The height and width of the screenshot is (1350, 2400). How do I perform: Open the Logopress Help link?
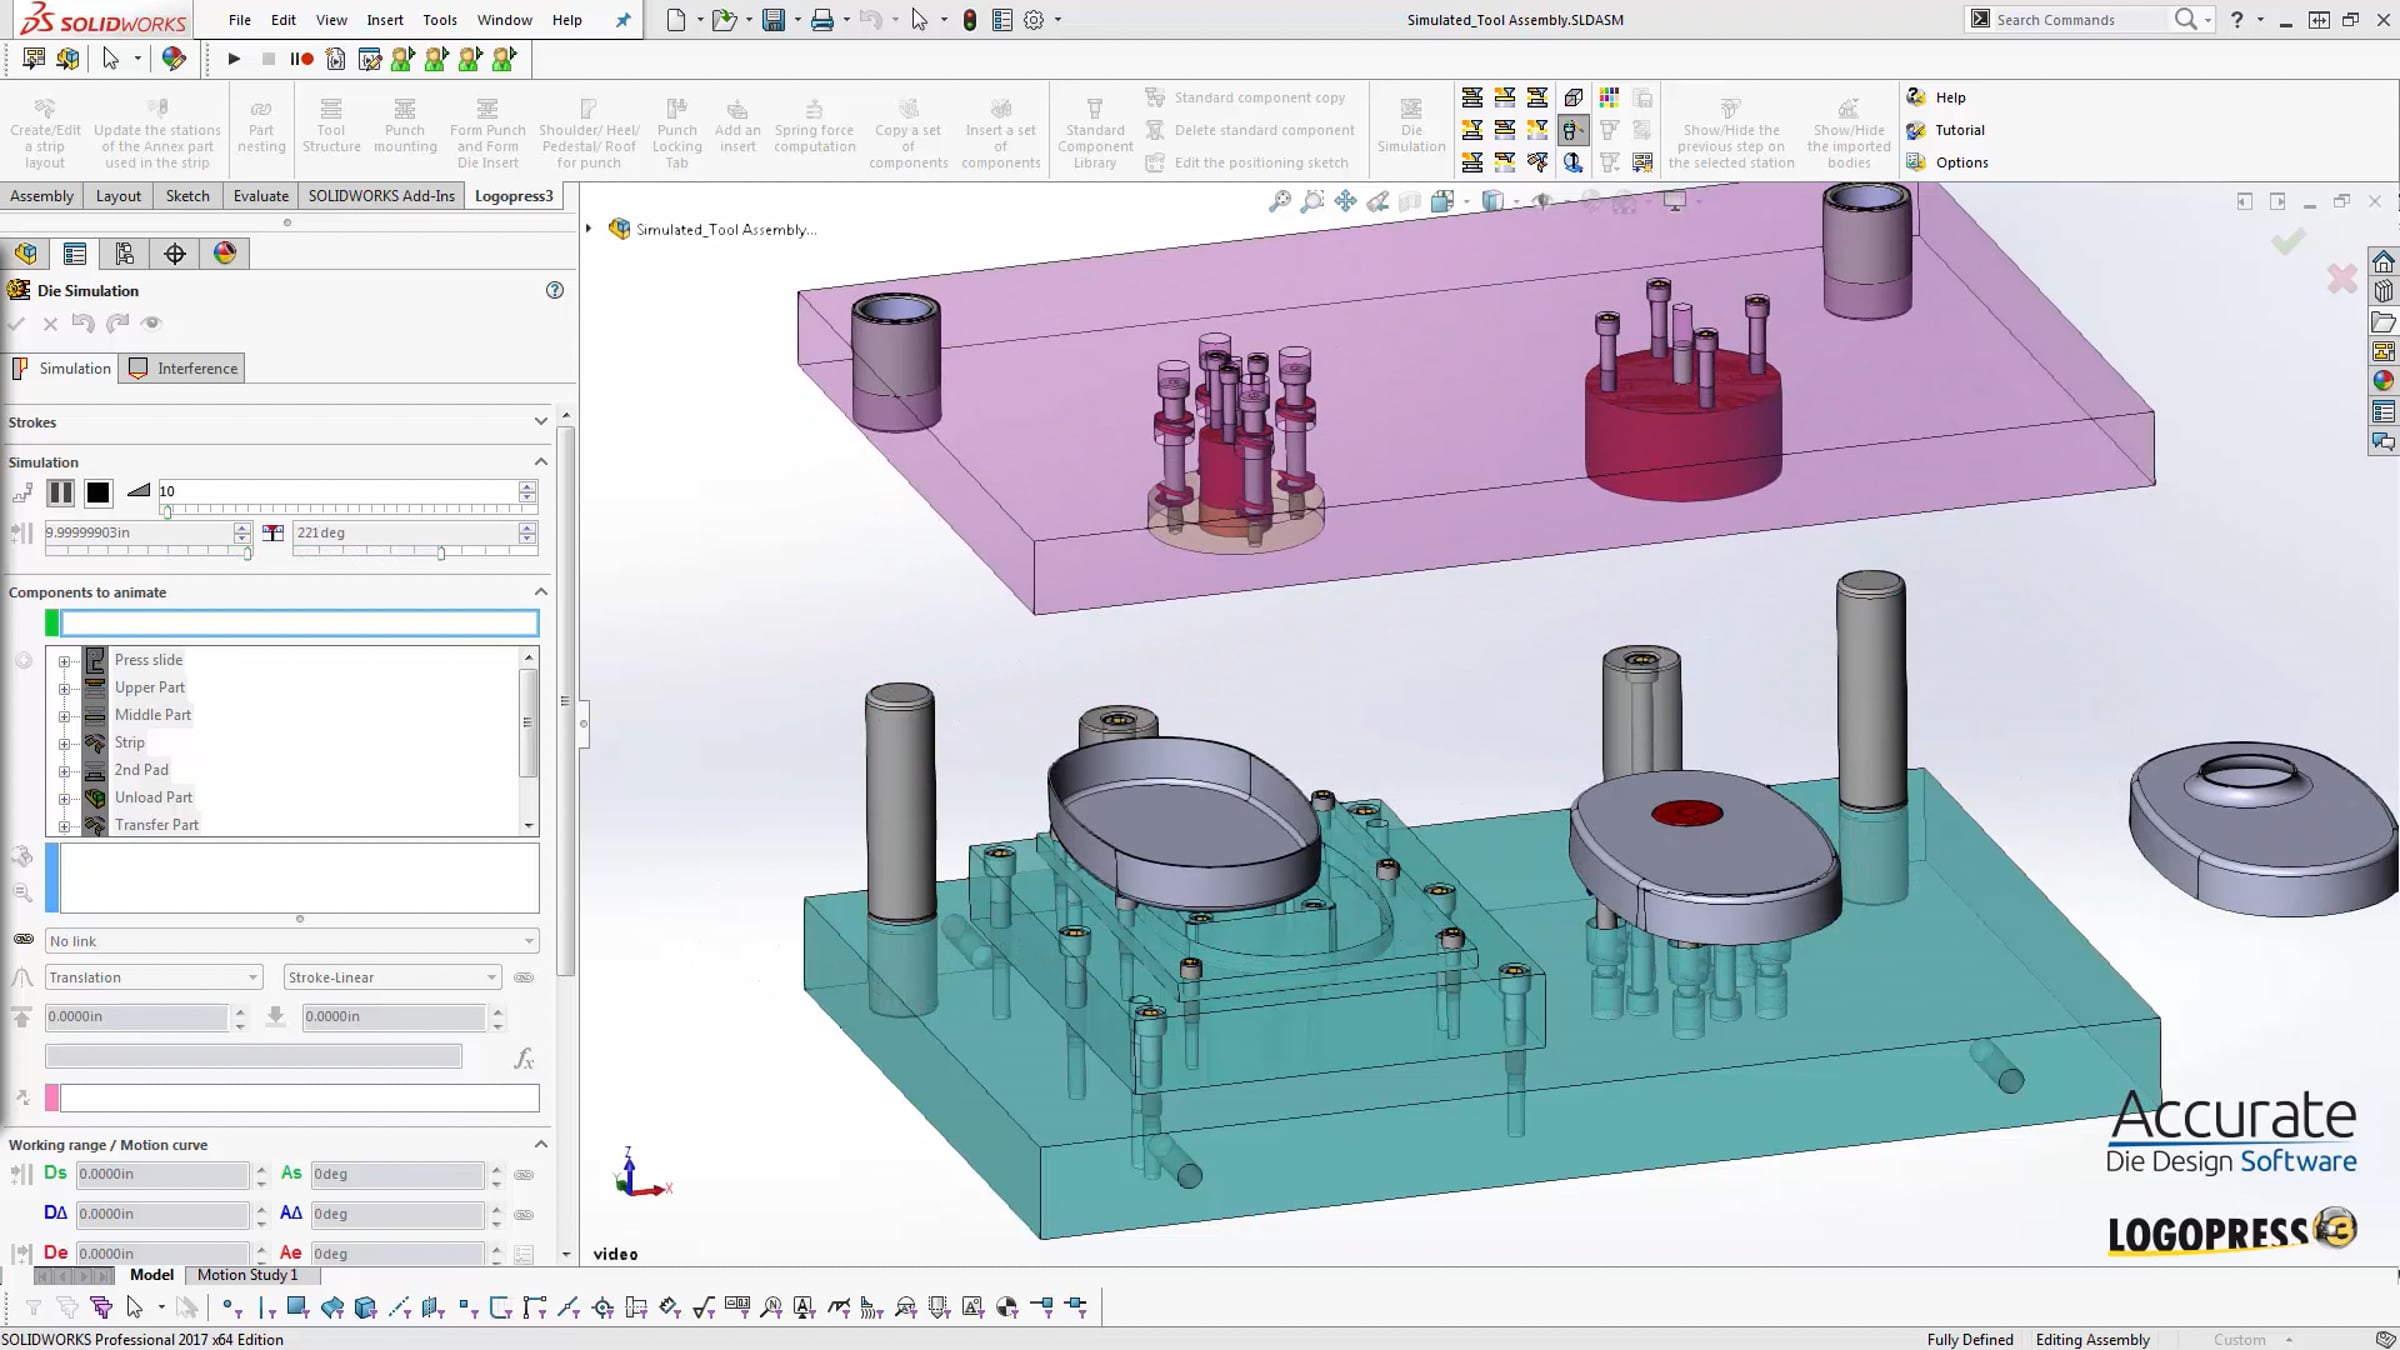click(1937, 97)
